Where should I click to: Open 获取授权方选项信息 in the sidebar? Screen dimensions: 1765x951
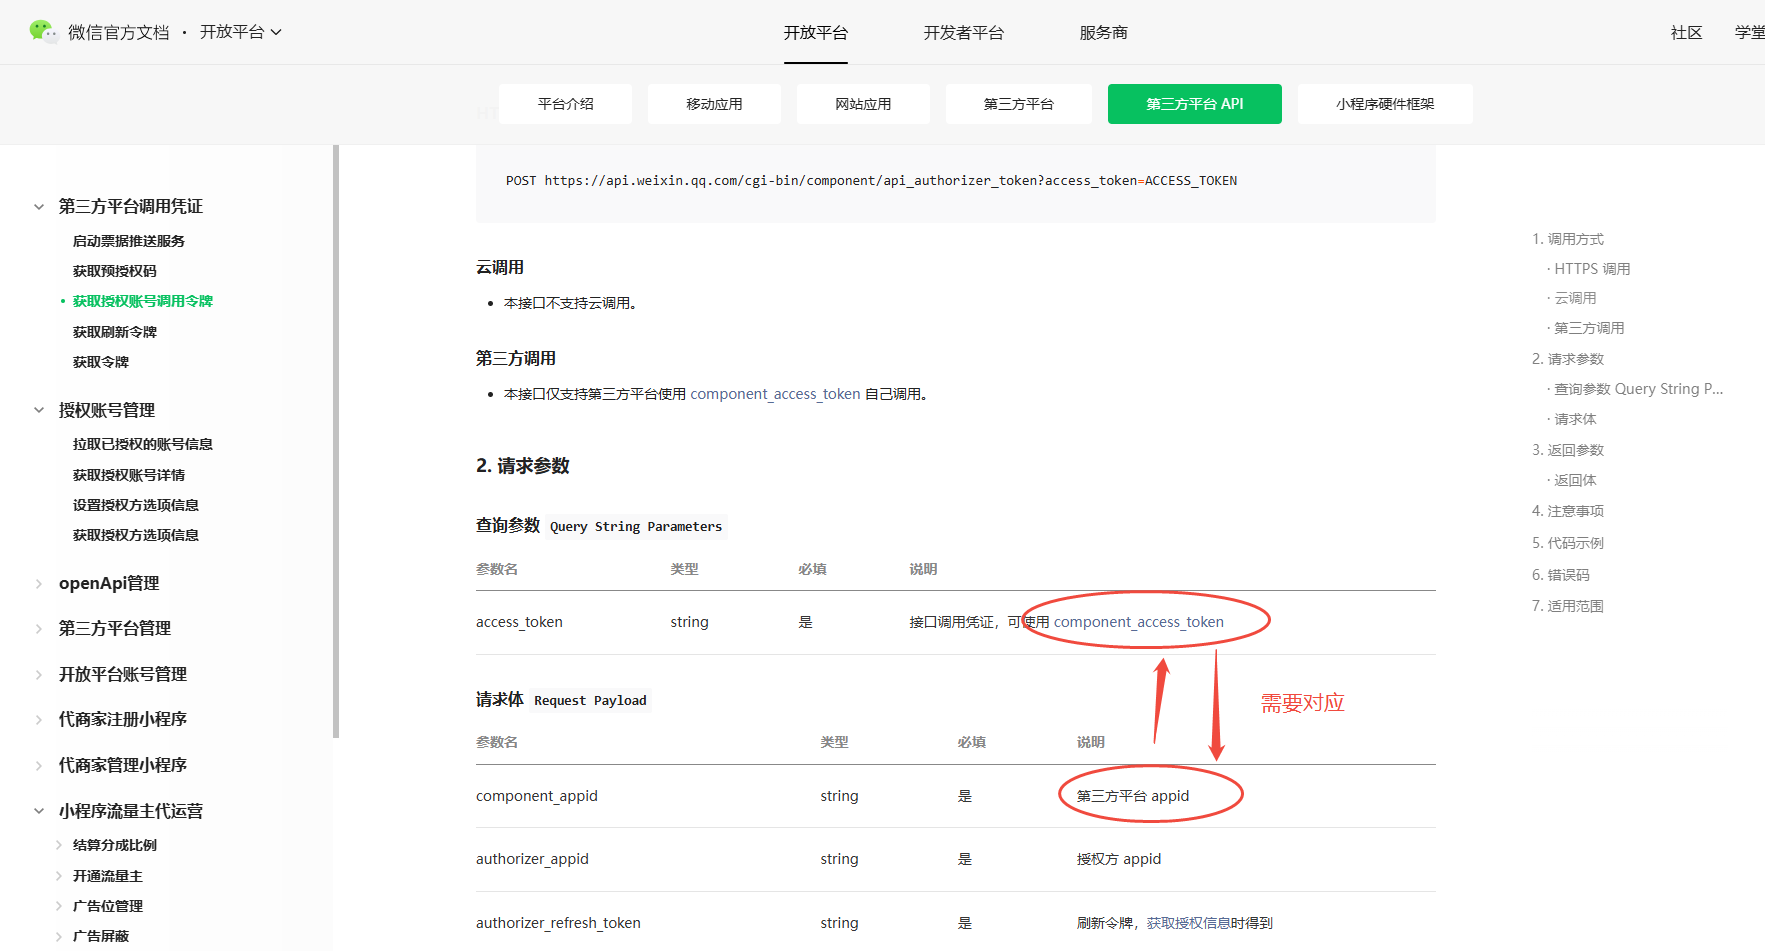point(136,535)
